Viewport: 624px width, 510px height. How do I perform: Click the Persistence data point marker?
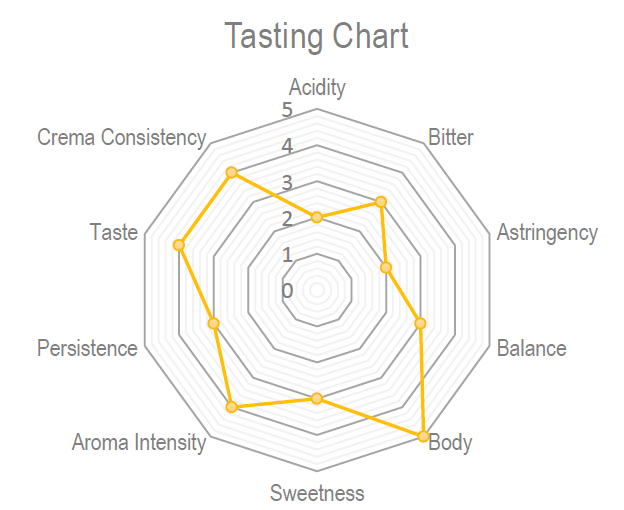[x=213, y=323]
